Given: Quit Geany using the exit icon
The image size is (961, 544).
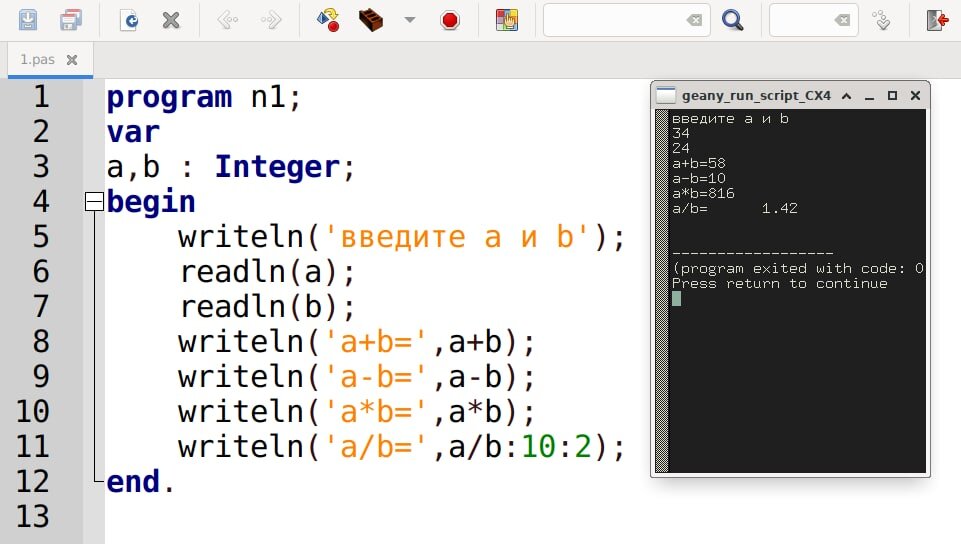Looking at the screenshot, I should [x=937, y=20].
